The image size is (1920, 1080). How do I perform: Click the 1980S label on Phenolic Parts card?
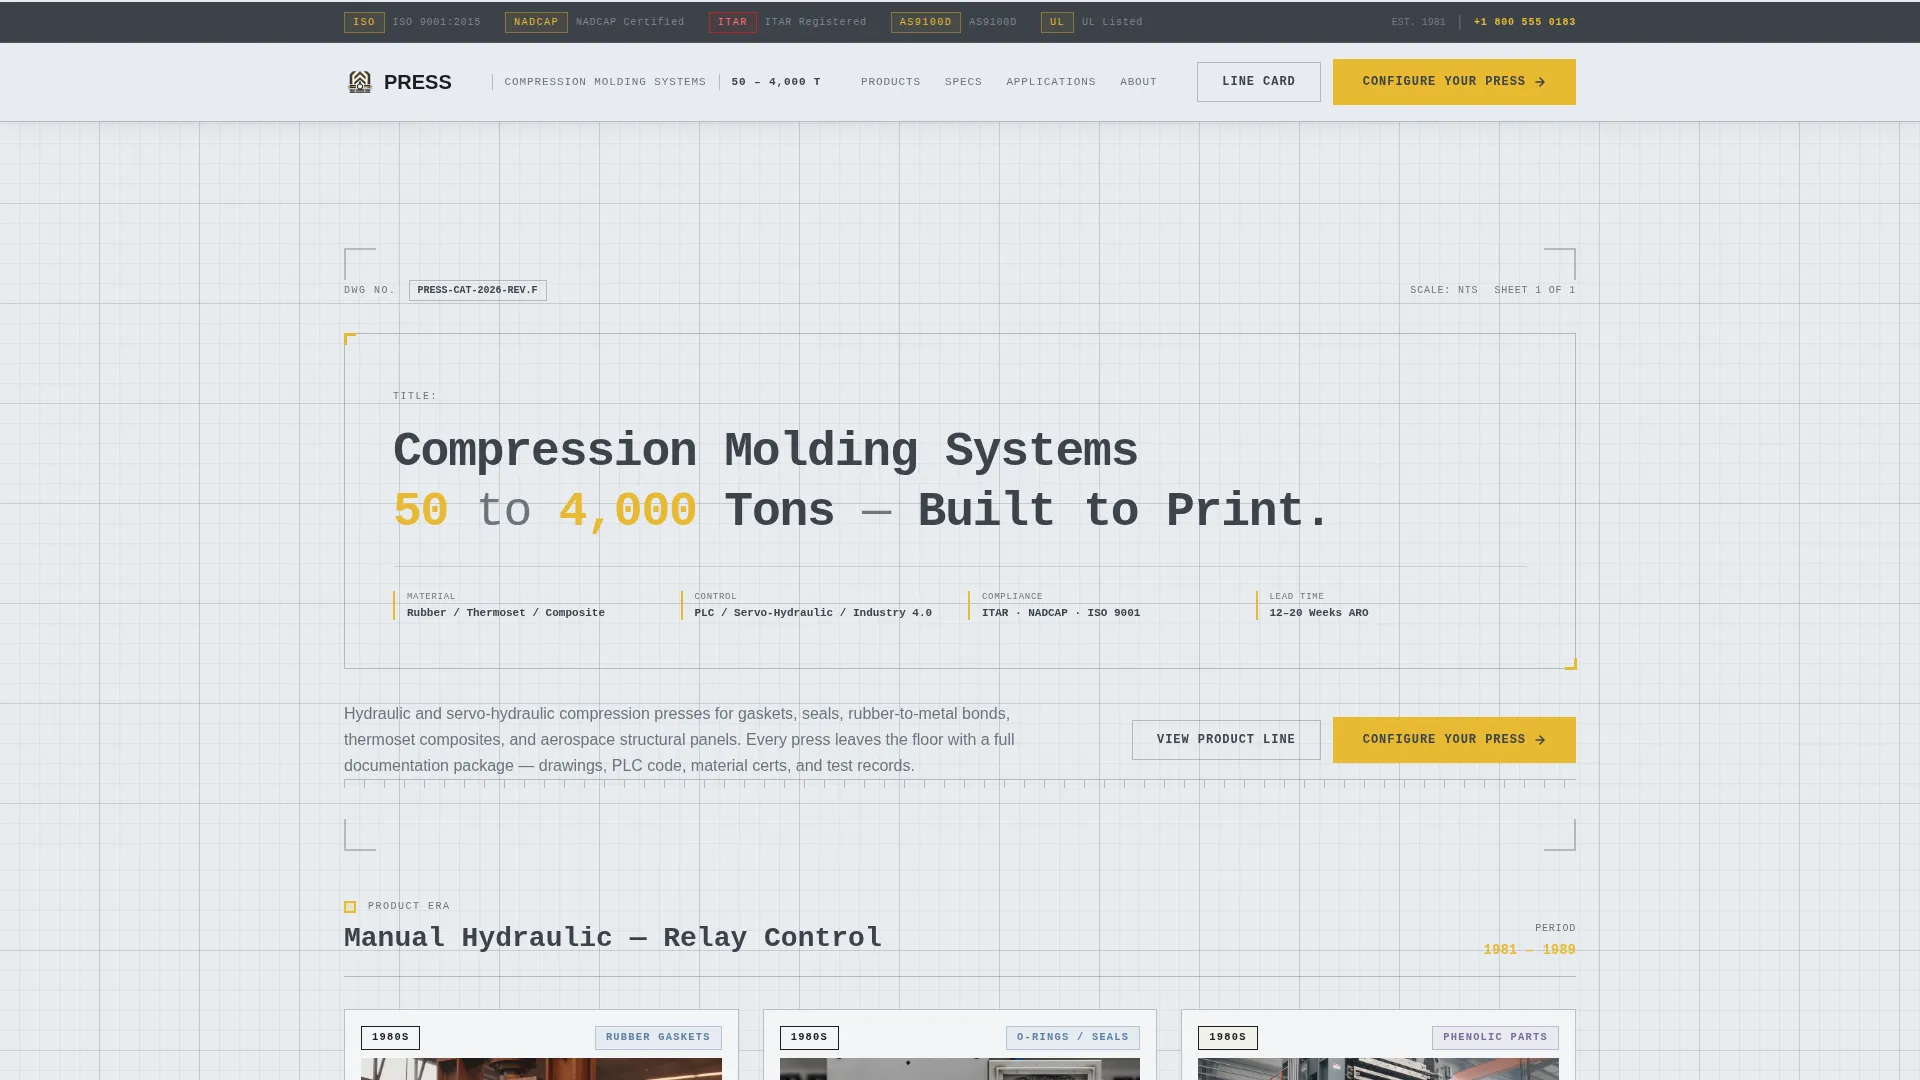pos(1227,1038)
